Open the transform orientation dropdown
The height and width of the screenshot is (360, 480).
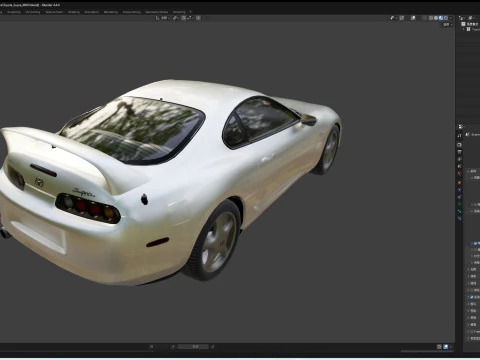tap(163, 18)
